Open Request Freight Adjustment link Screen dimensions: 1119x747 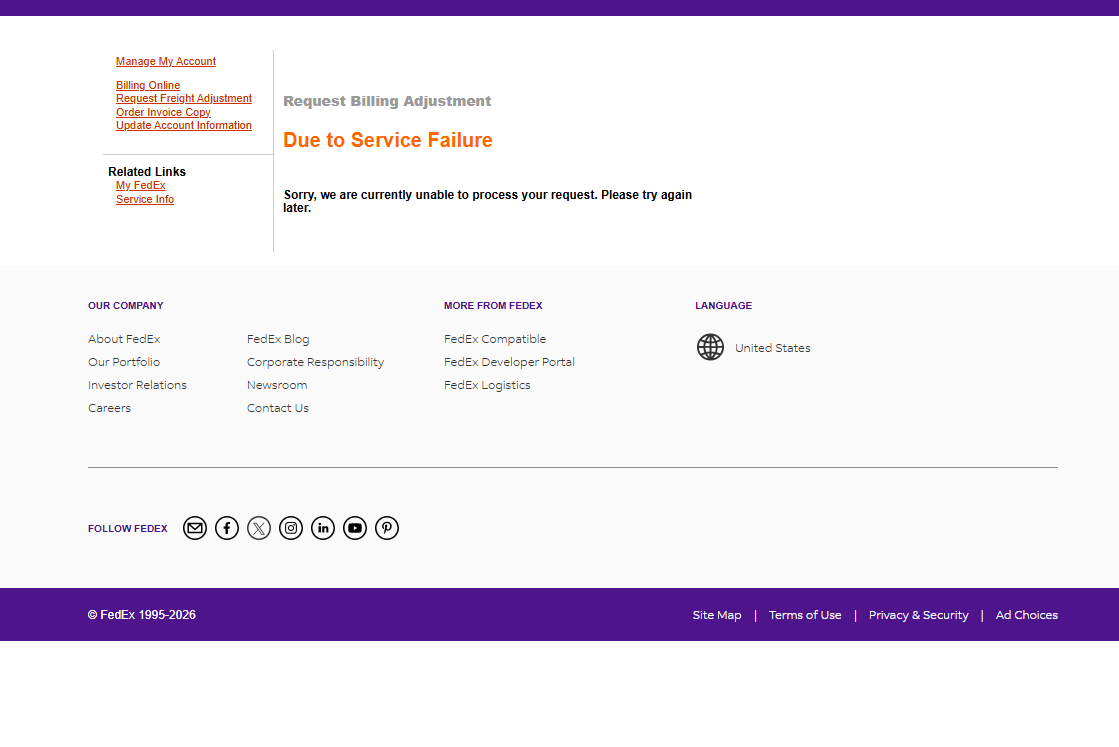(183, 98)
